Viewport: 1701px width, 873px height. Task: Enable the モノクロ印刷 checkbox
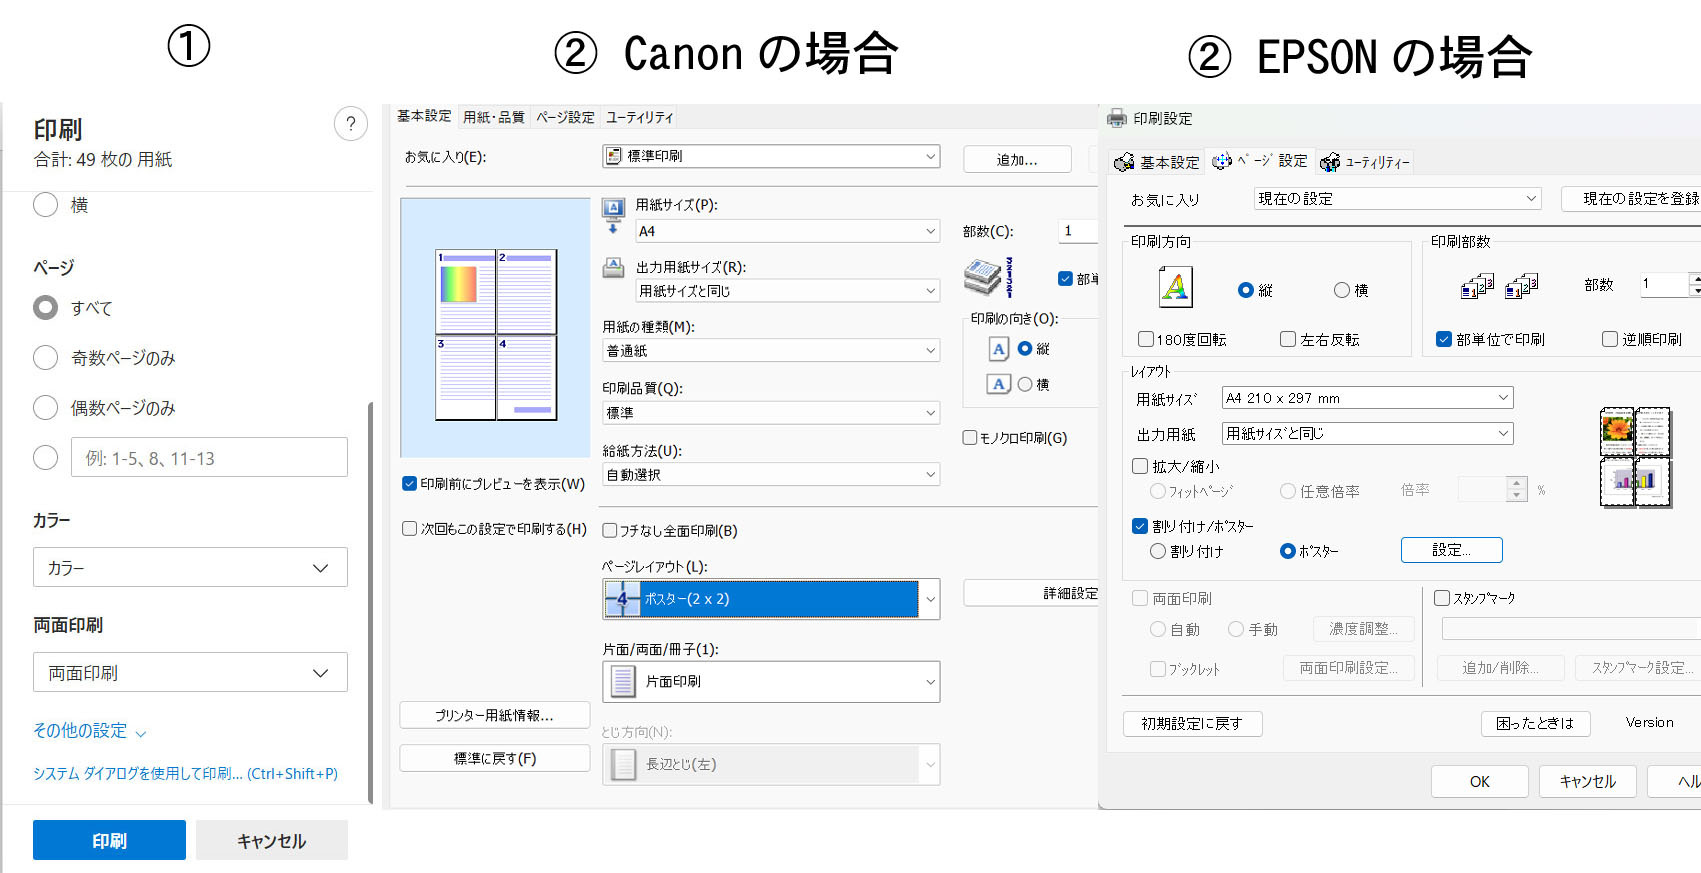point(970,438)
